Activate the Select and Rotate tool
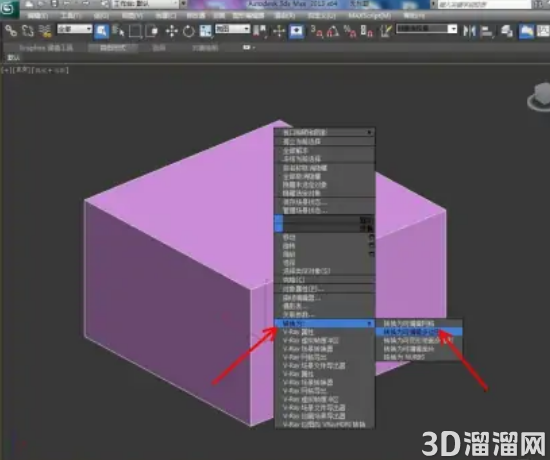Screen dimensions: 550x460 coord(189,31)
